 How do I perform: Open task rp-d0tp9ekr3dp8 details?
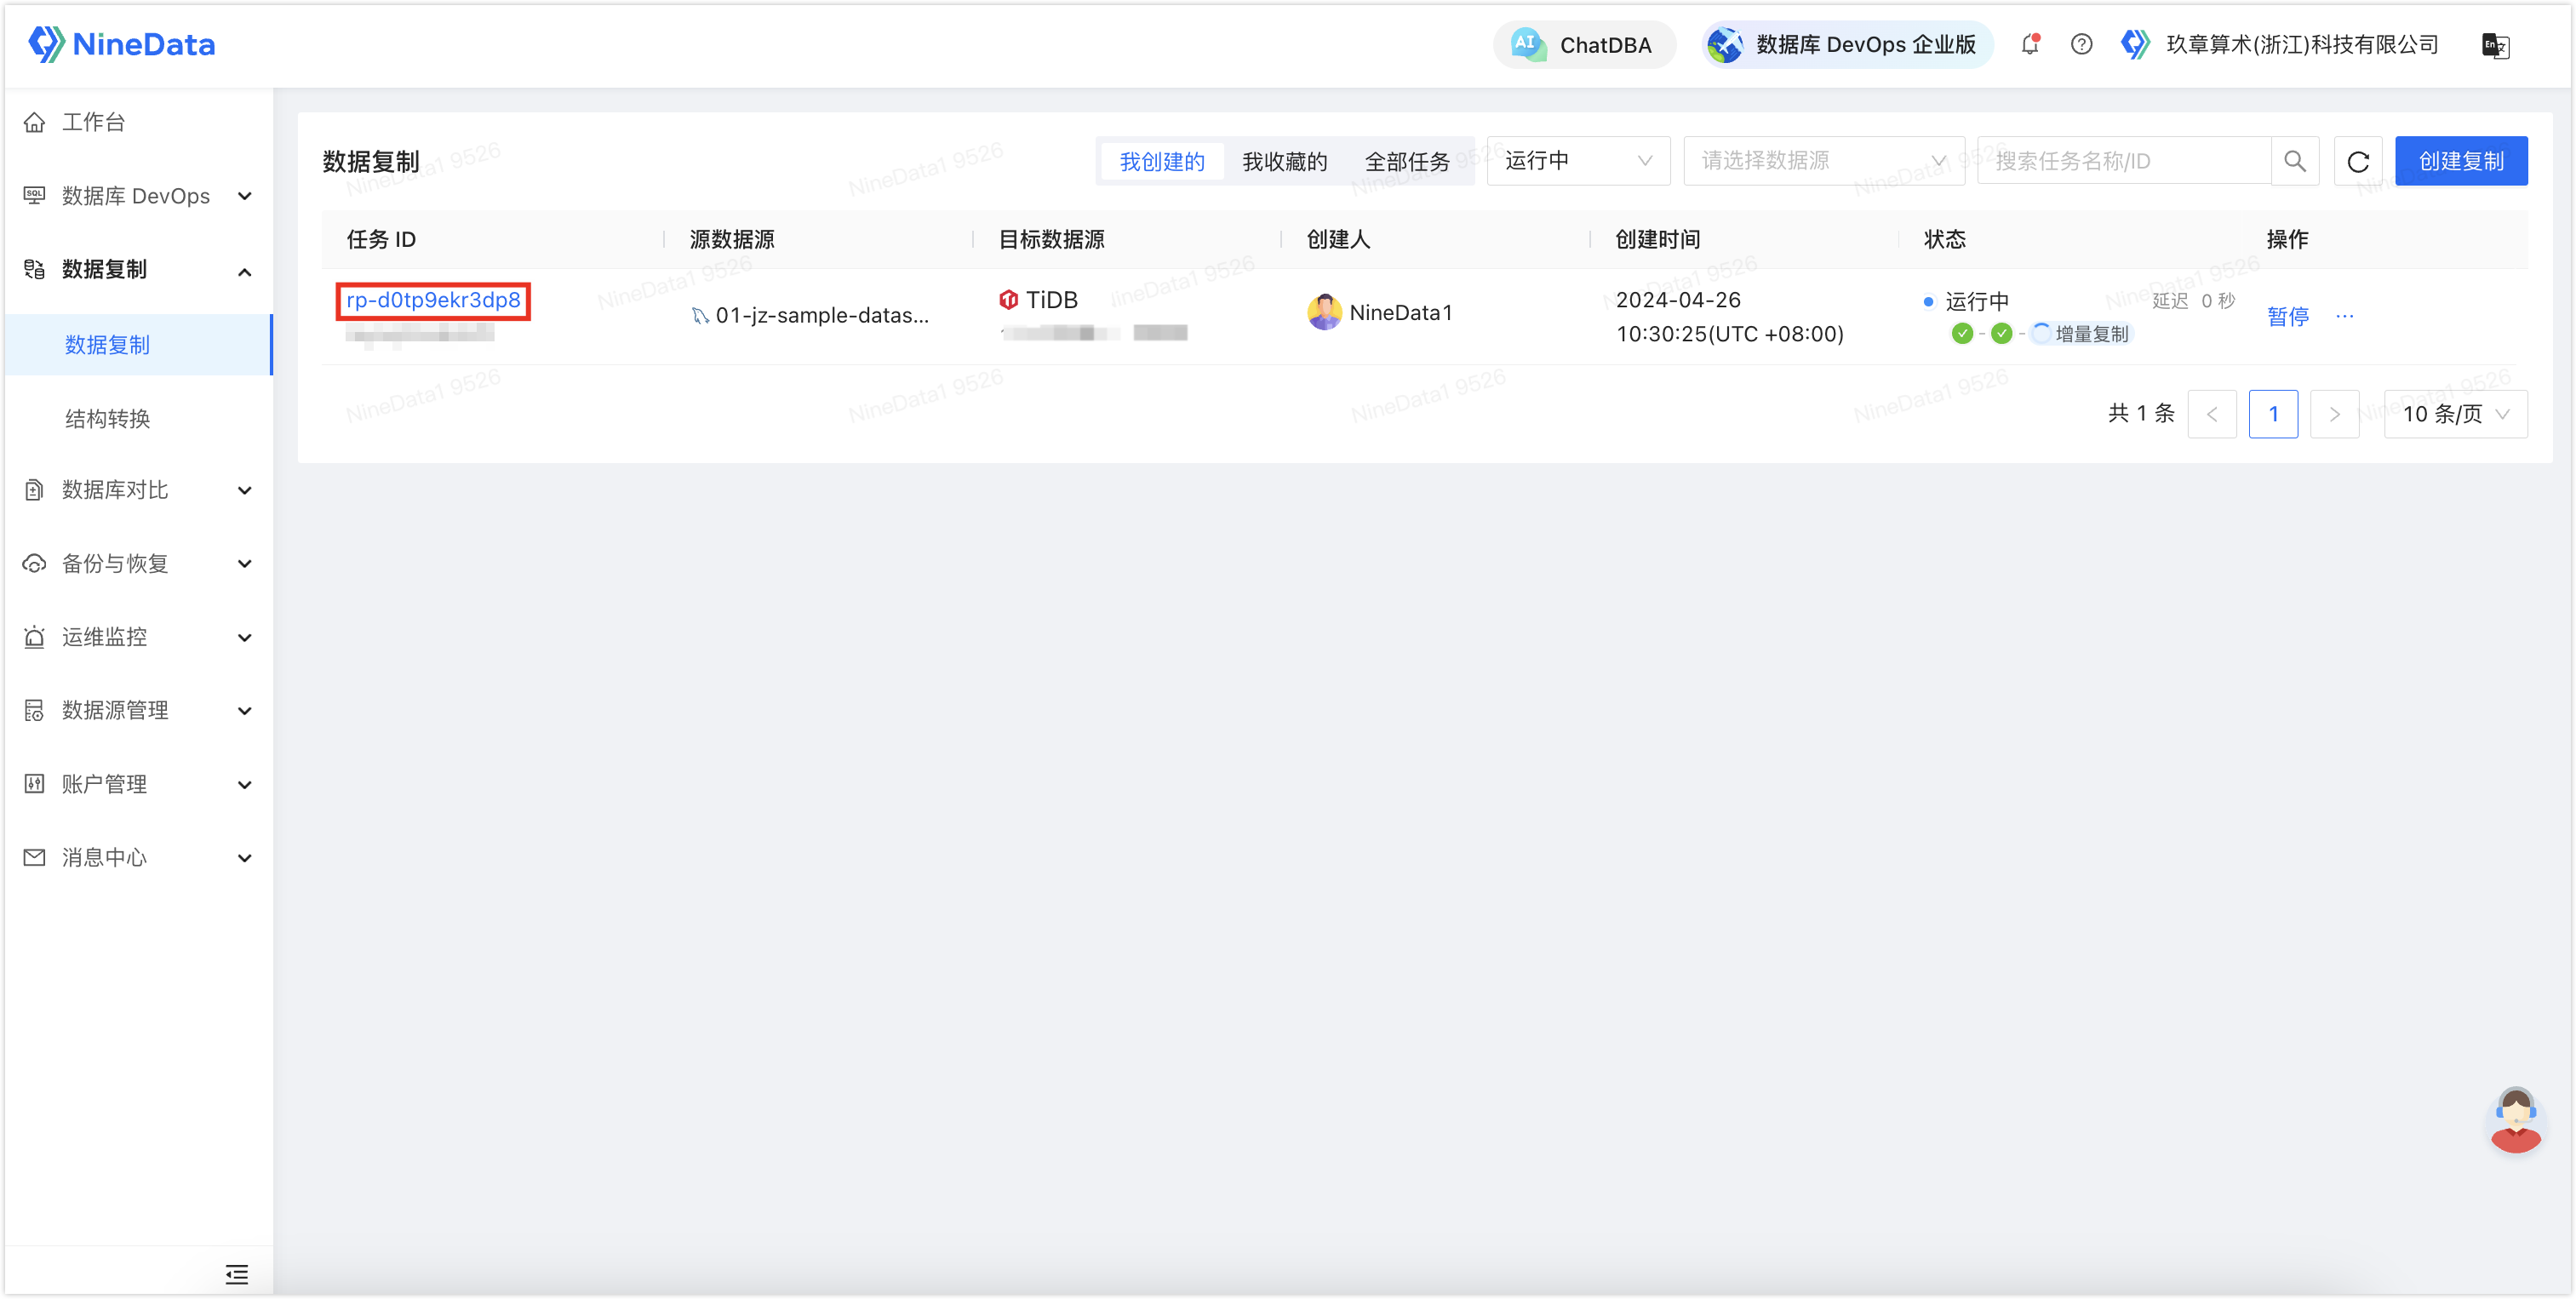tap(432, 299)
